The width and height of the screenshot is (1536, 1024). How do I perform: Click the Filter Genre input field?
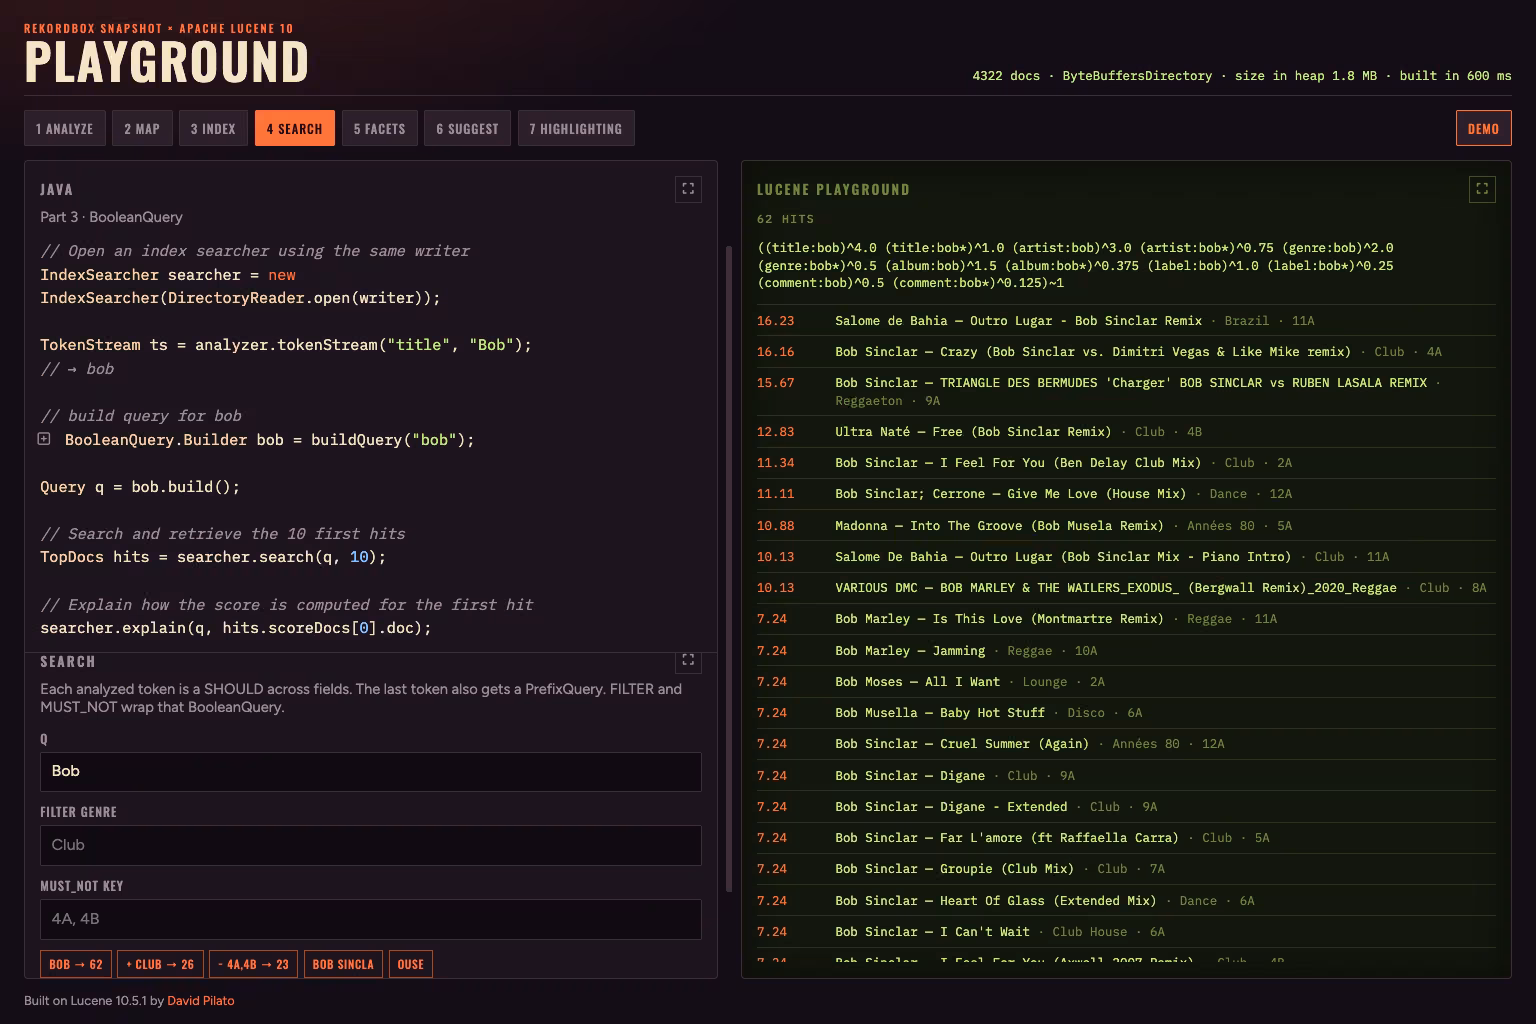pos(371,845)
